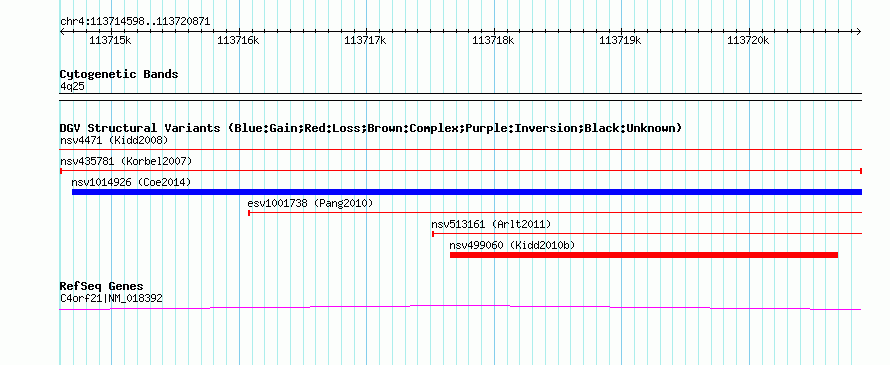Open variant nsv499060 (Kidd2010b) label

pos(513,245)
